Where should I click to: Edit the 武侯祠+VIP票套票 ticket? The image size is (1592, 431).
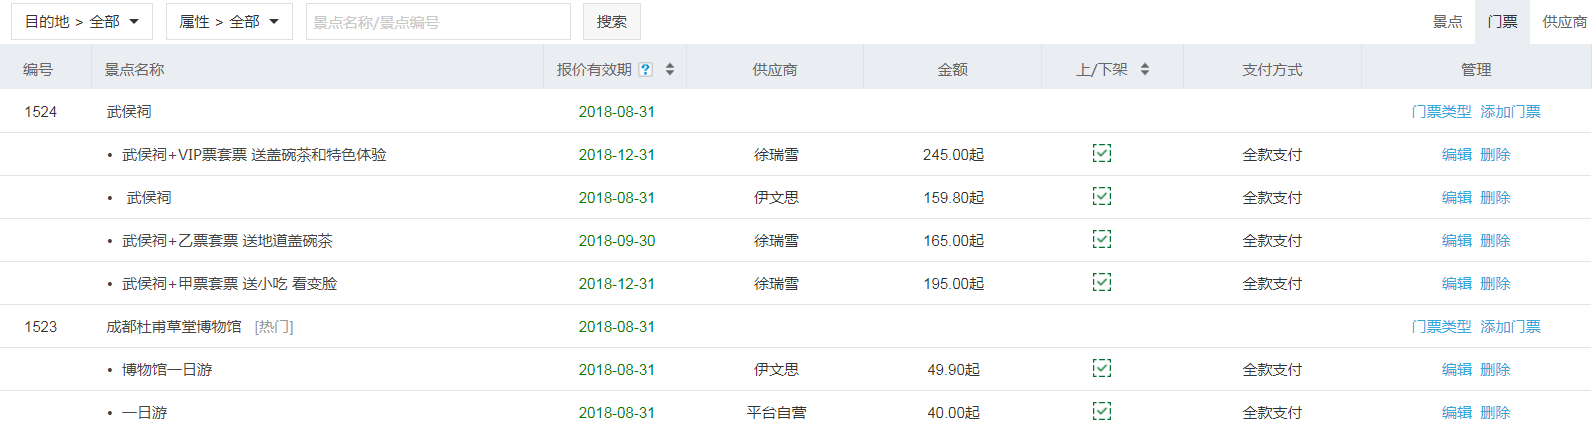(1456, 155)
